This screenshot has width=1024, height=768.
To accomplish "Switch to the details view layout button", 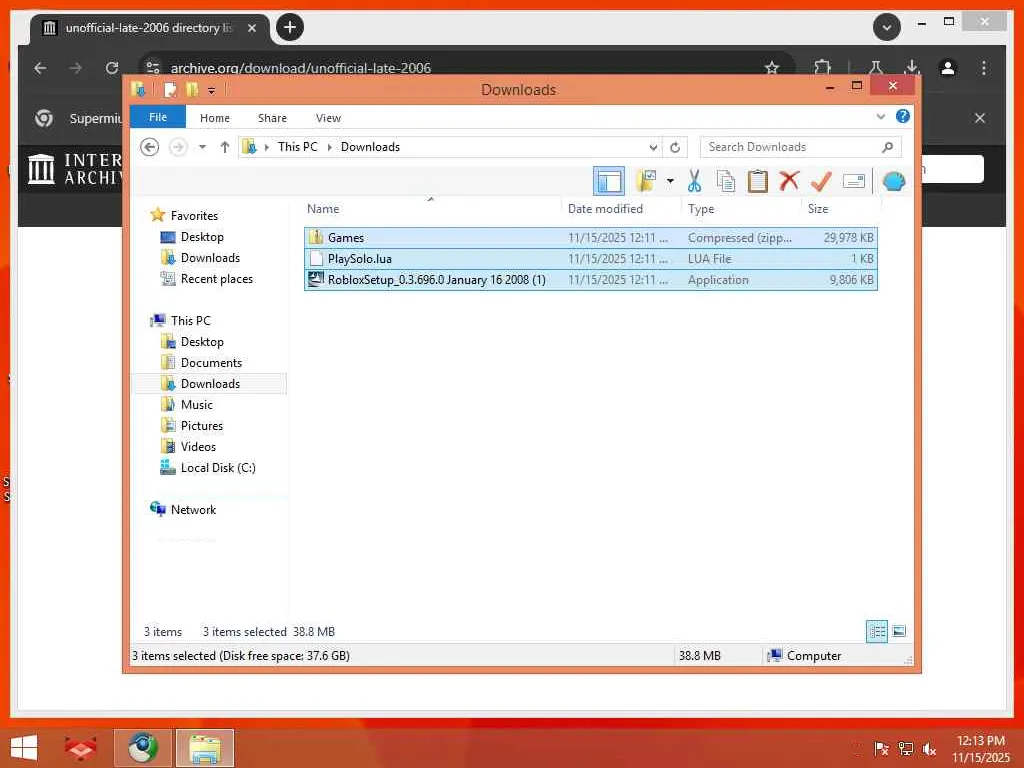I will click(876, 632).
